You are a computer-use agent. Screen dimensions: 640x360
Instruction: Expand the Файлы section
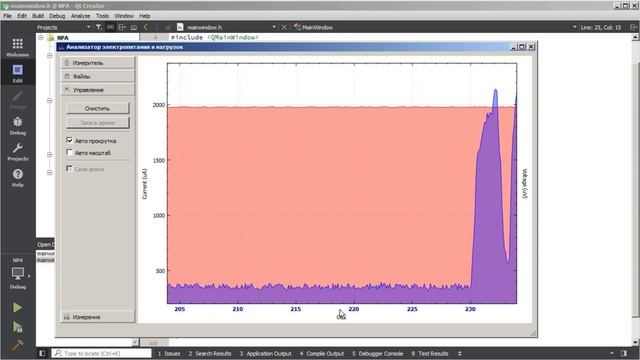point(98,76)
